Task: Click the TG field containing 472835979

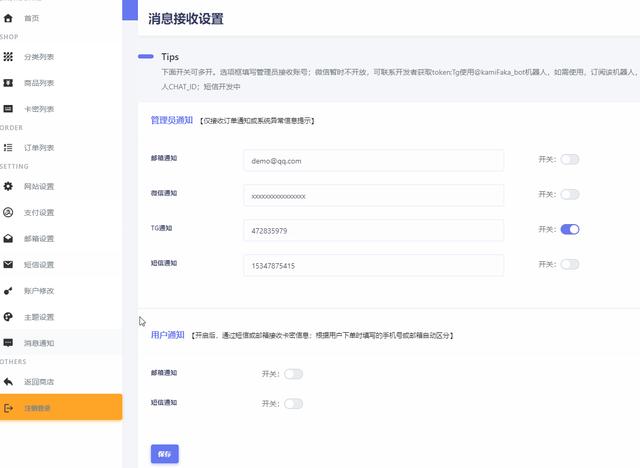Action: [x=373, y=231]
